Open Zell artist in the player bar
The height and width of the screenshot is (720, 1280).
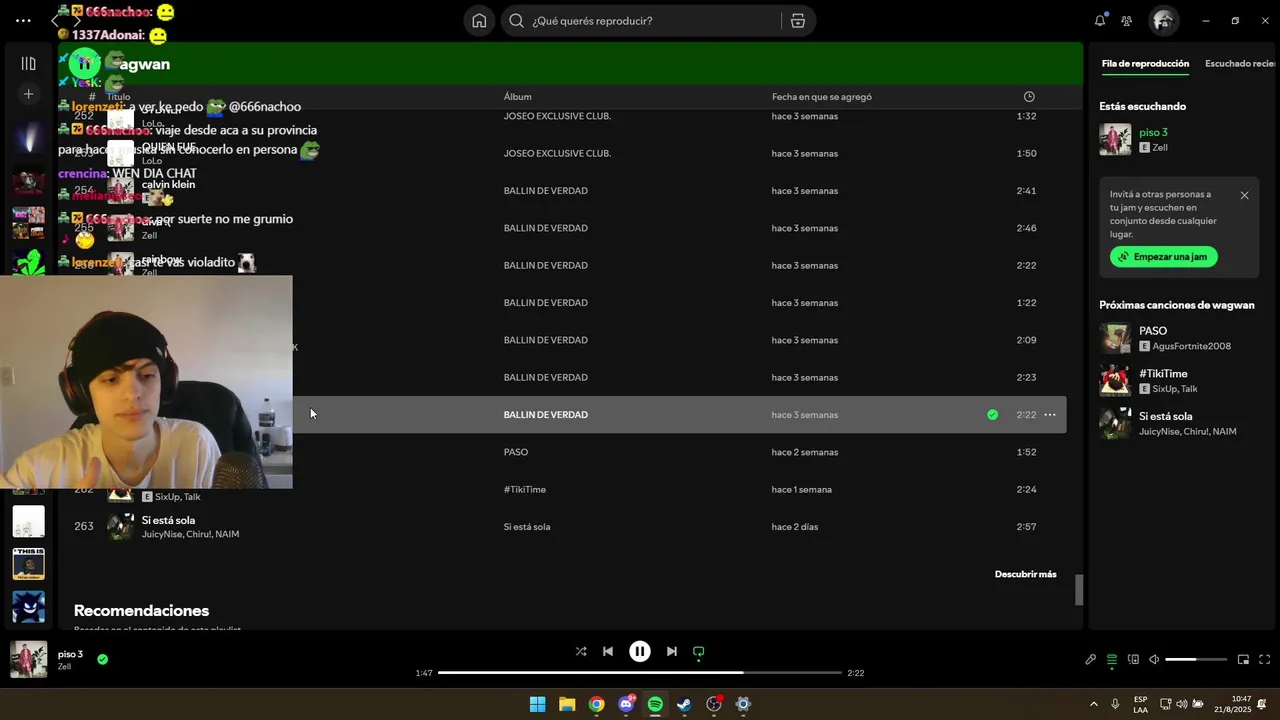pyautogui.click(x=64, y=667)
